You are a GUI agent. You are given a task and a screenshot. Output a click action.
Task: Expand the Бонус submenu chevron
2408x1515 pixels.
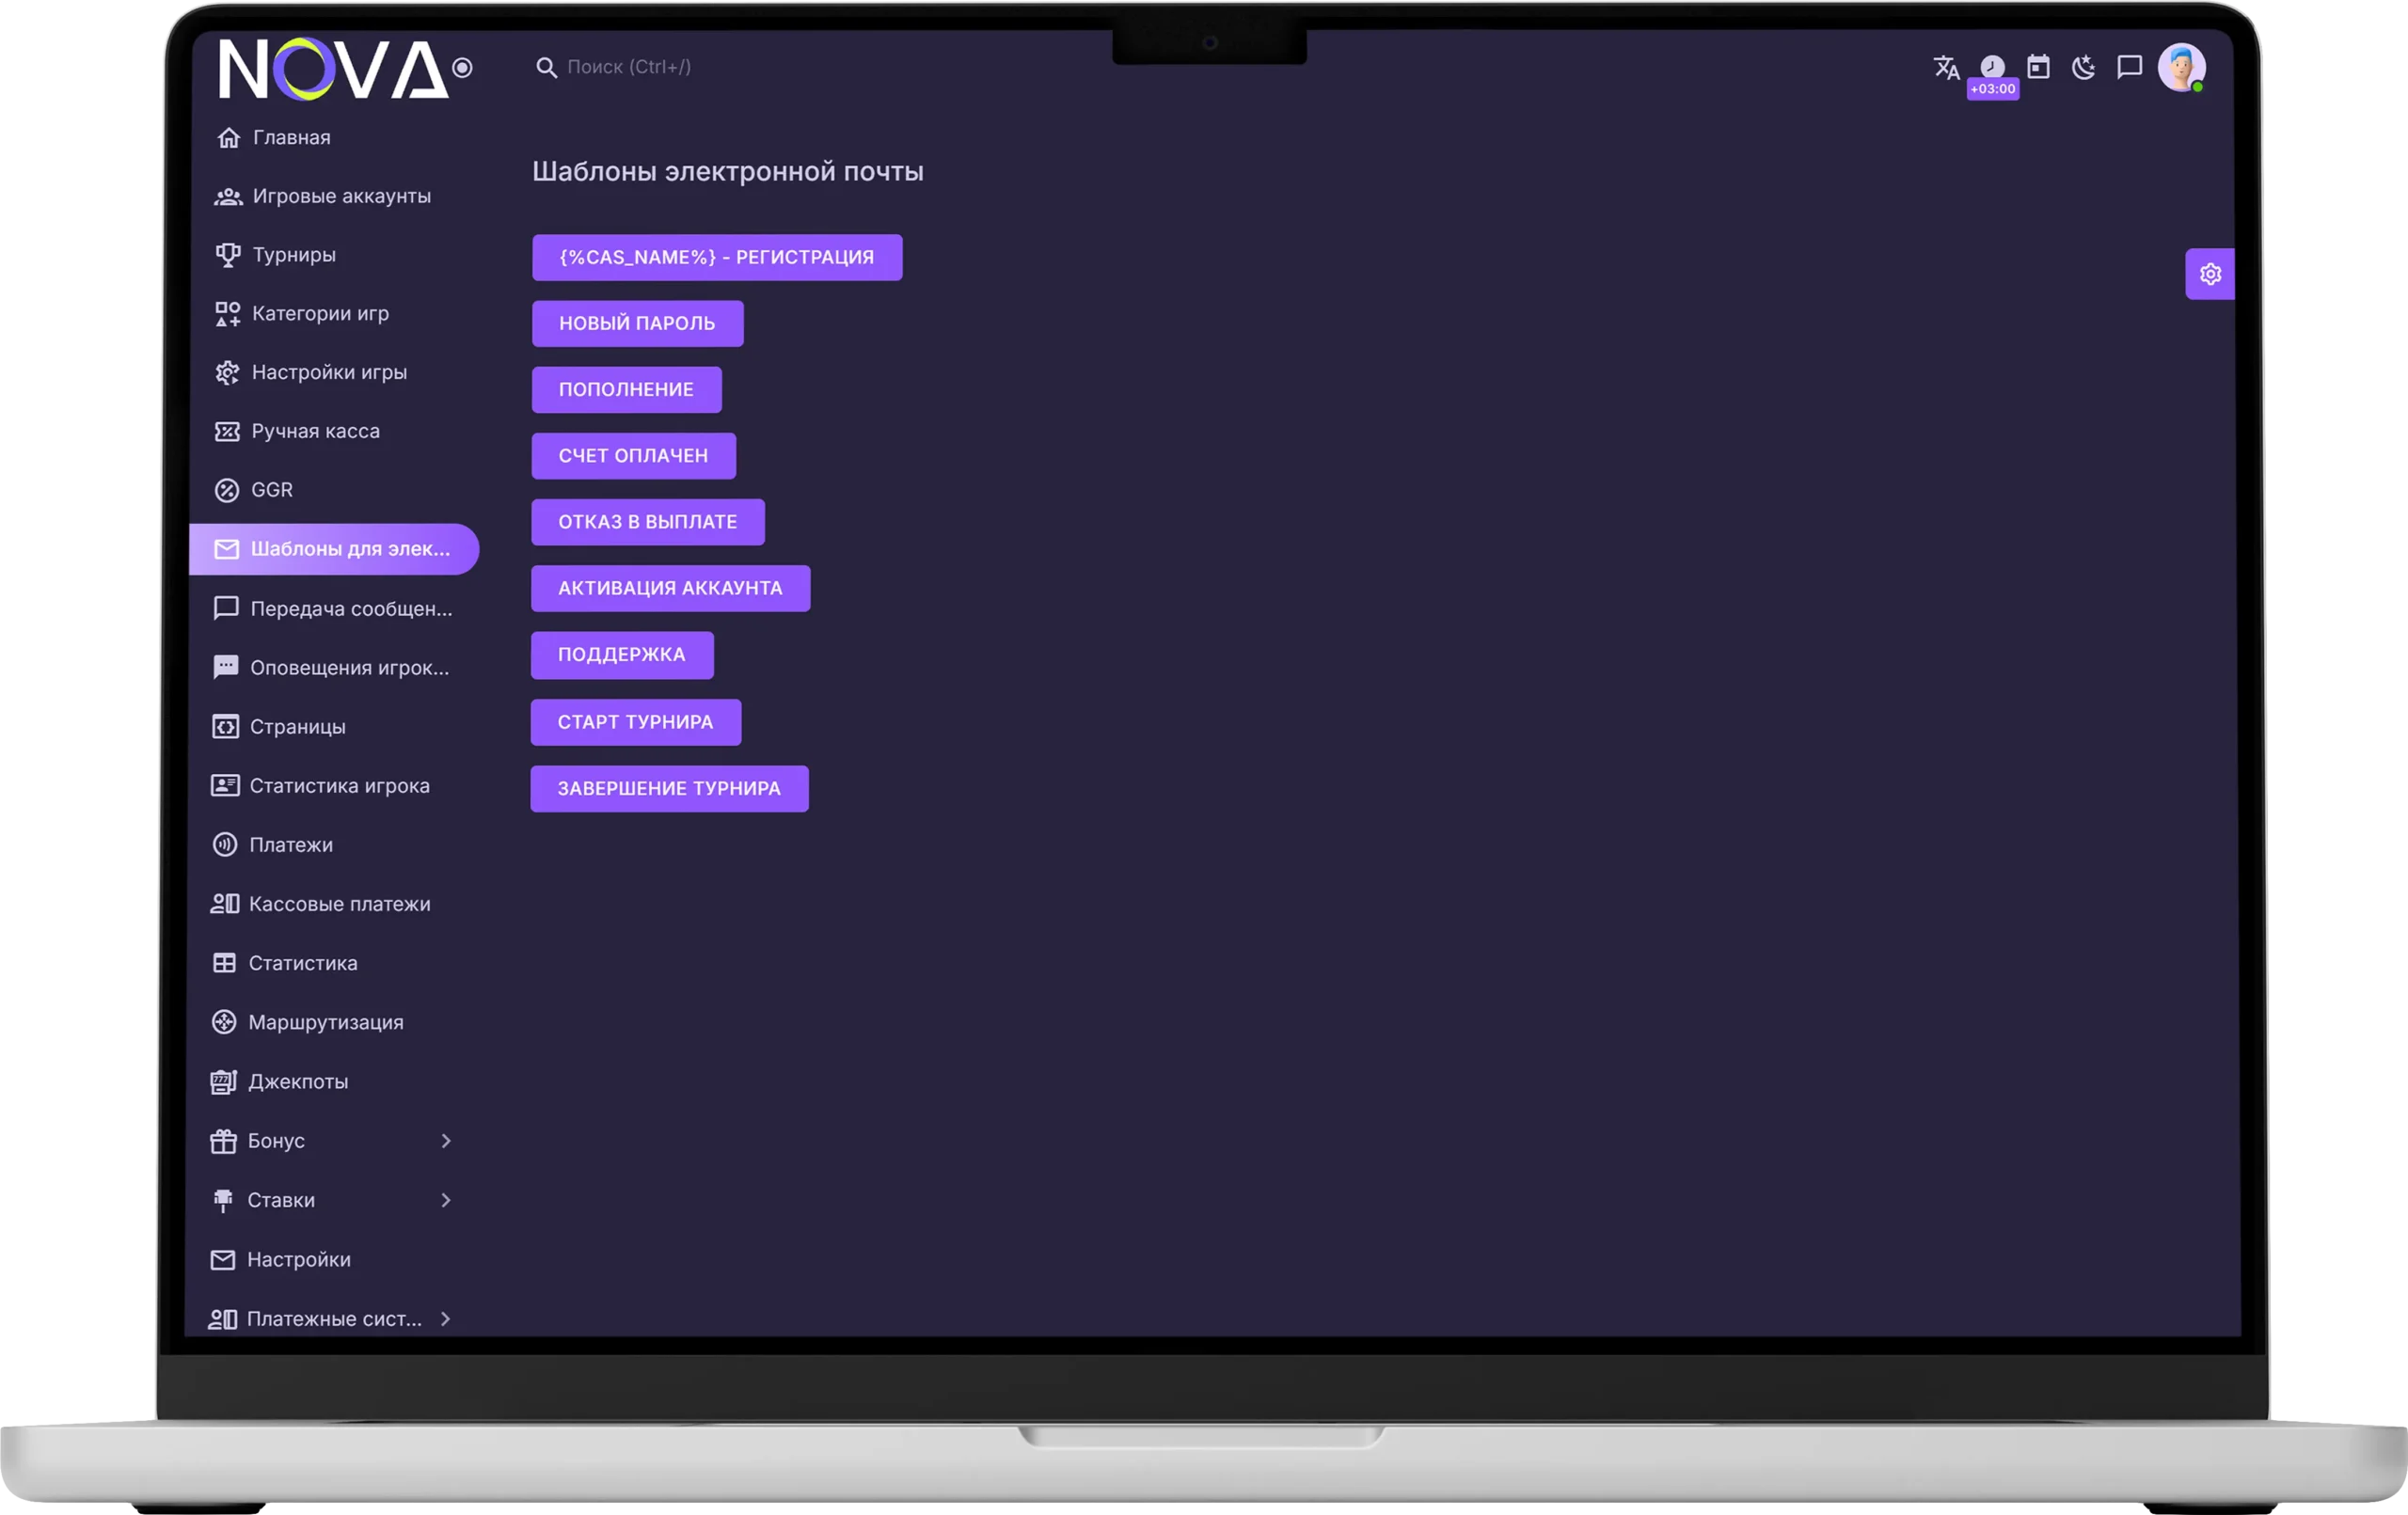coord(446,1141)
